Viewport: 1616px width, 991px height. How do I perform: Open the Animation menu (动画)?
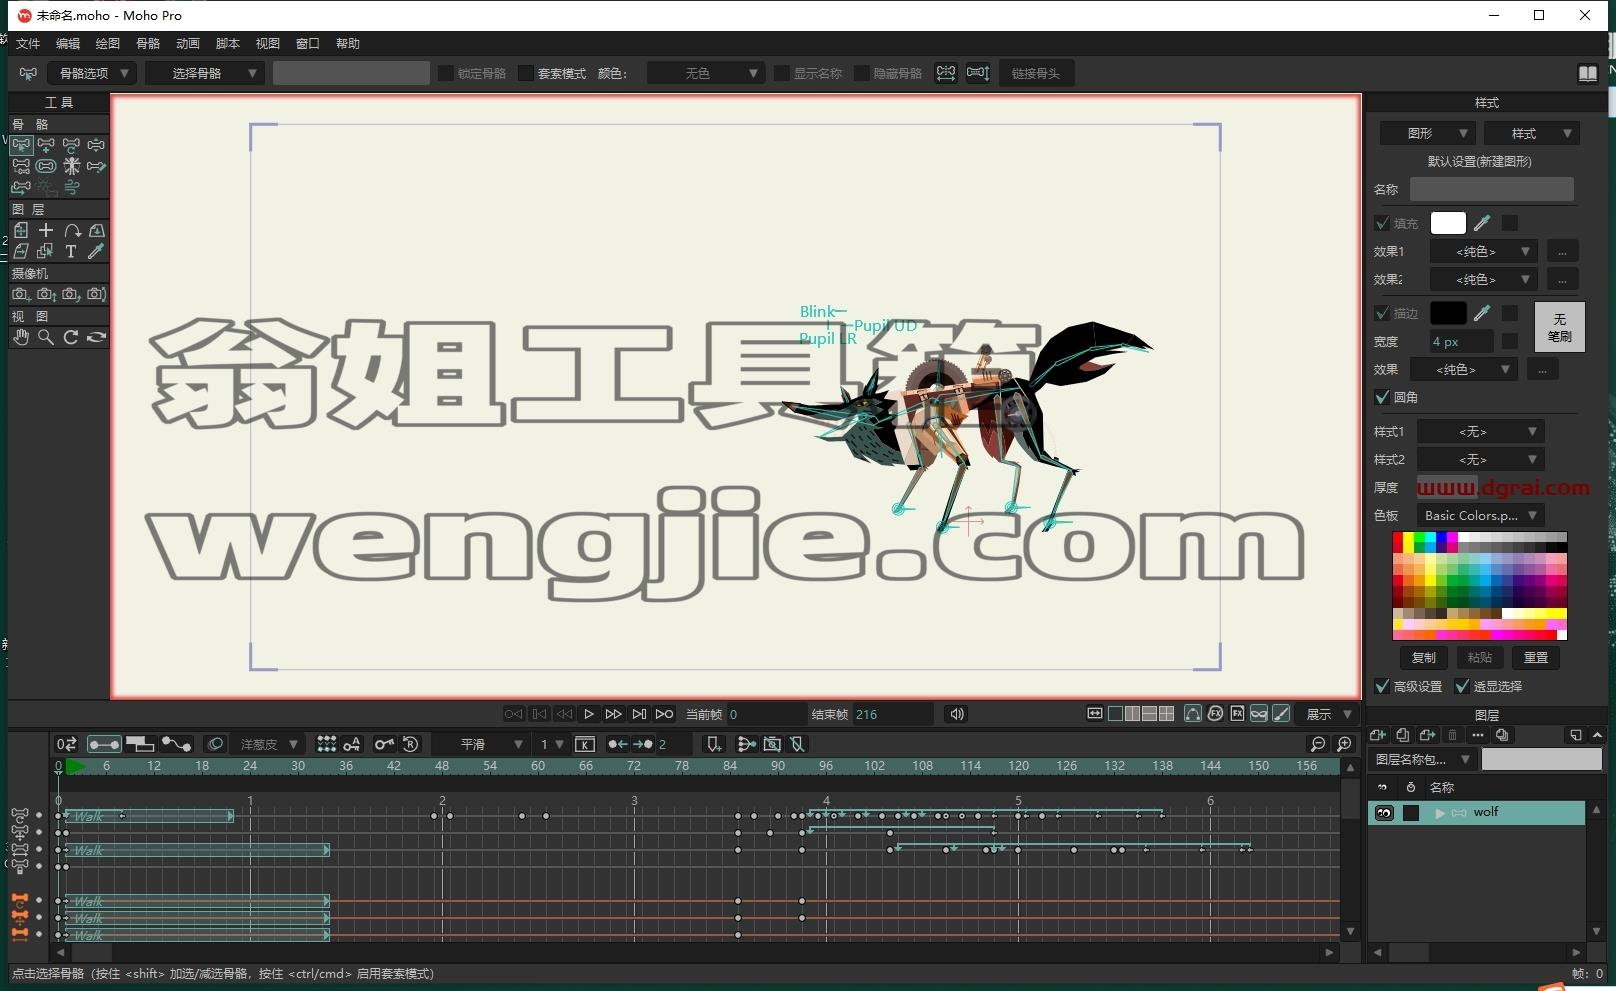tap(188, 43)
